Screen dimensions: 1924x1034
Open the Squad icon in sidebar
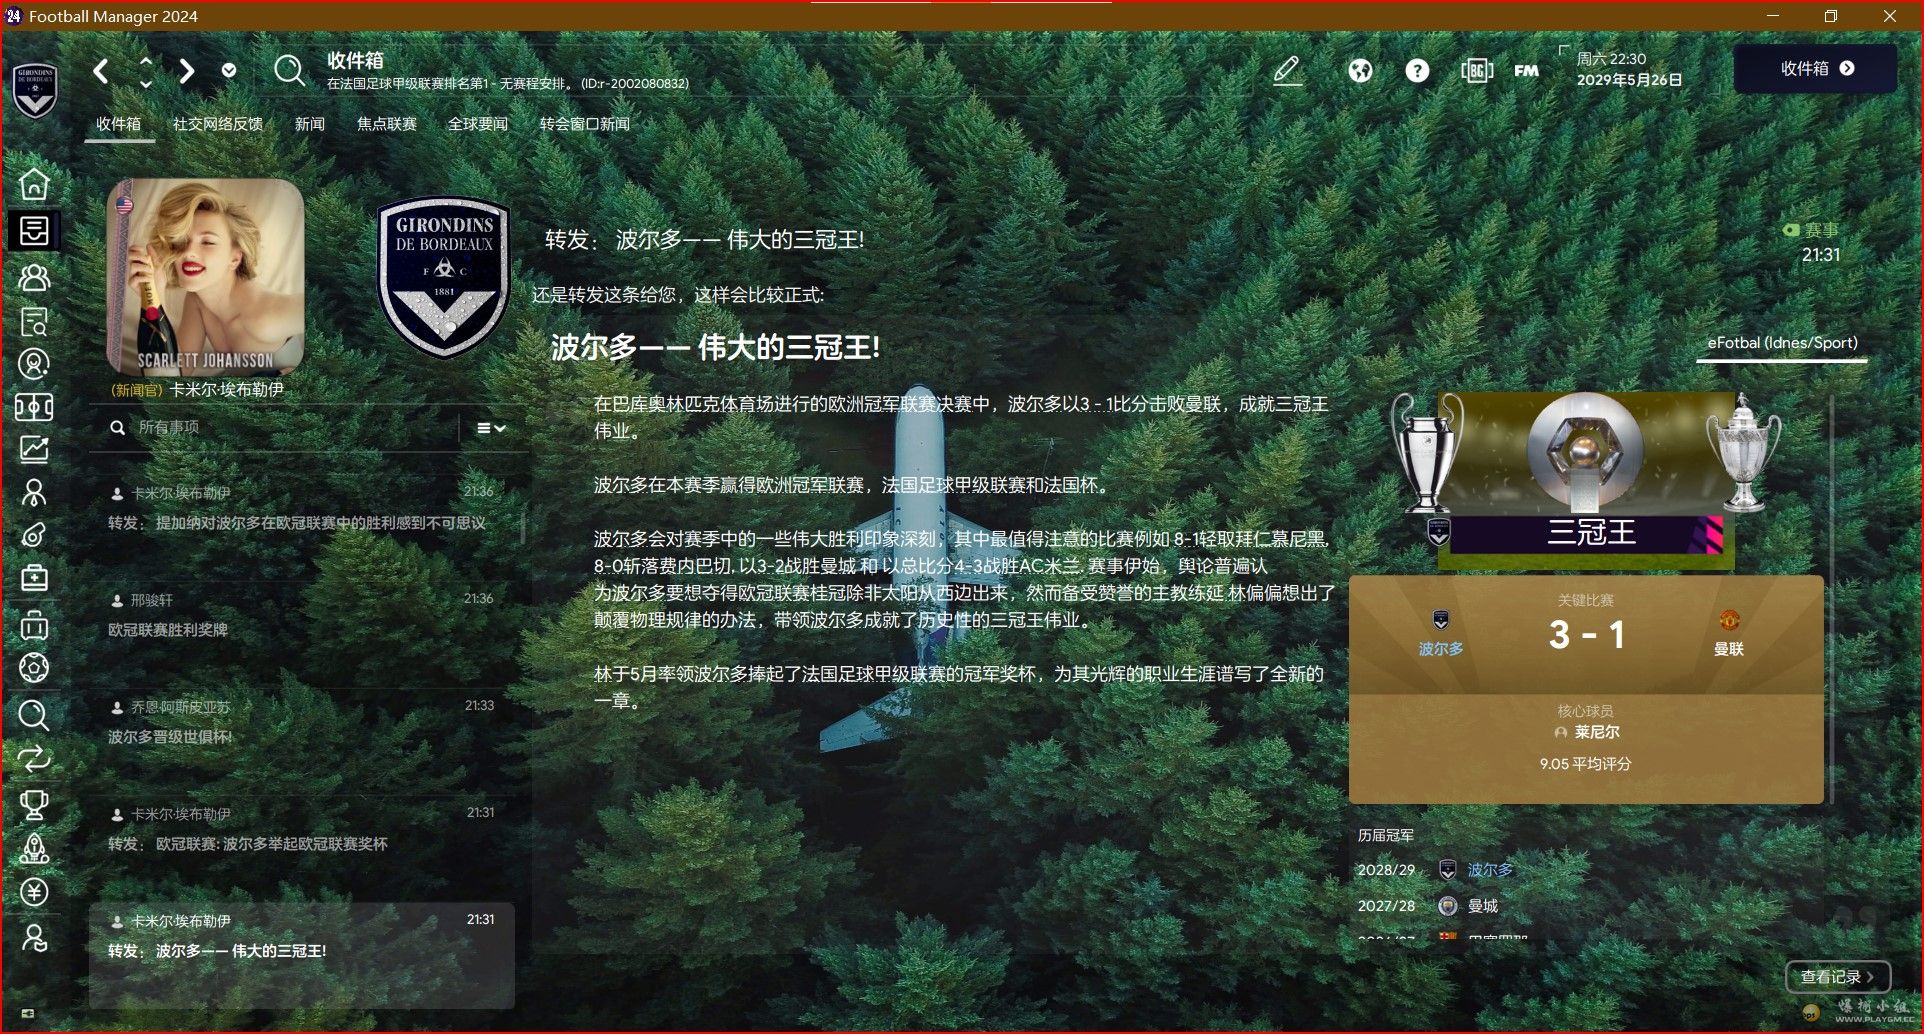pyautogui.click(x=34, y=277)
